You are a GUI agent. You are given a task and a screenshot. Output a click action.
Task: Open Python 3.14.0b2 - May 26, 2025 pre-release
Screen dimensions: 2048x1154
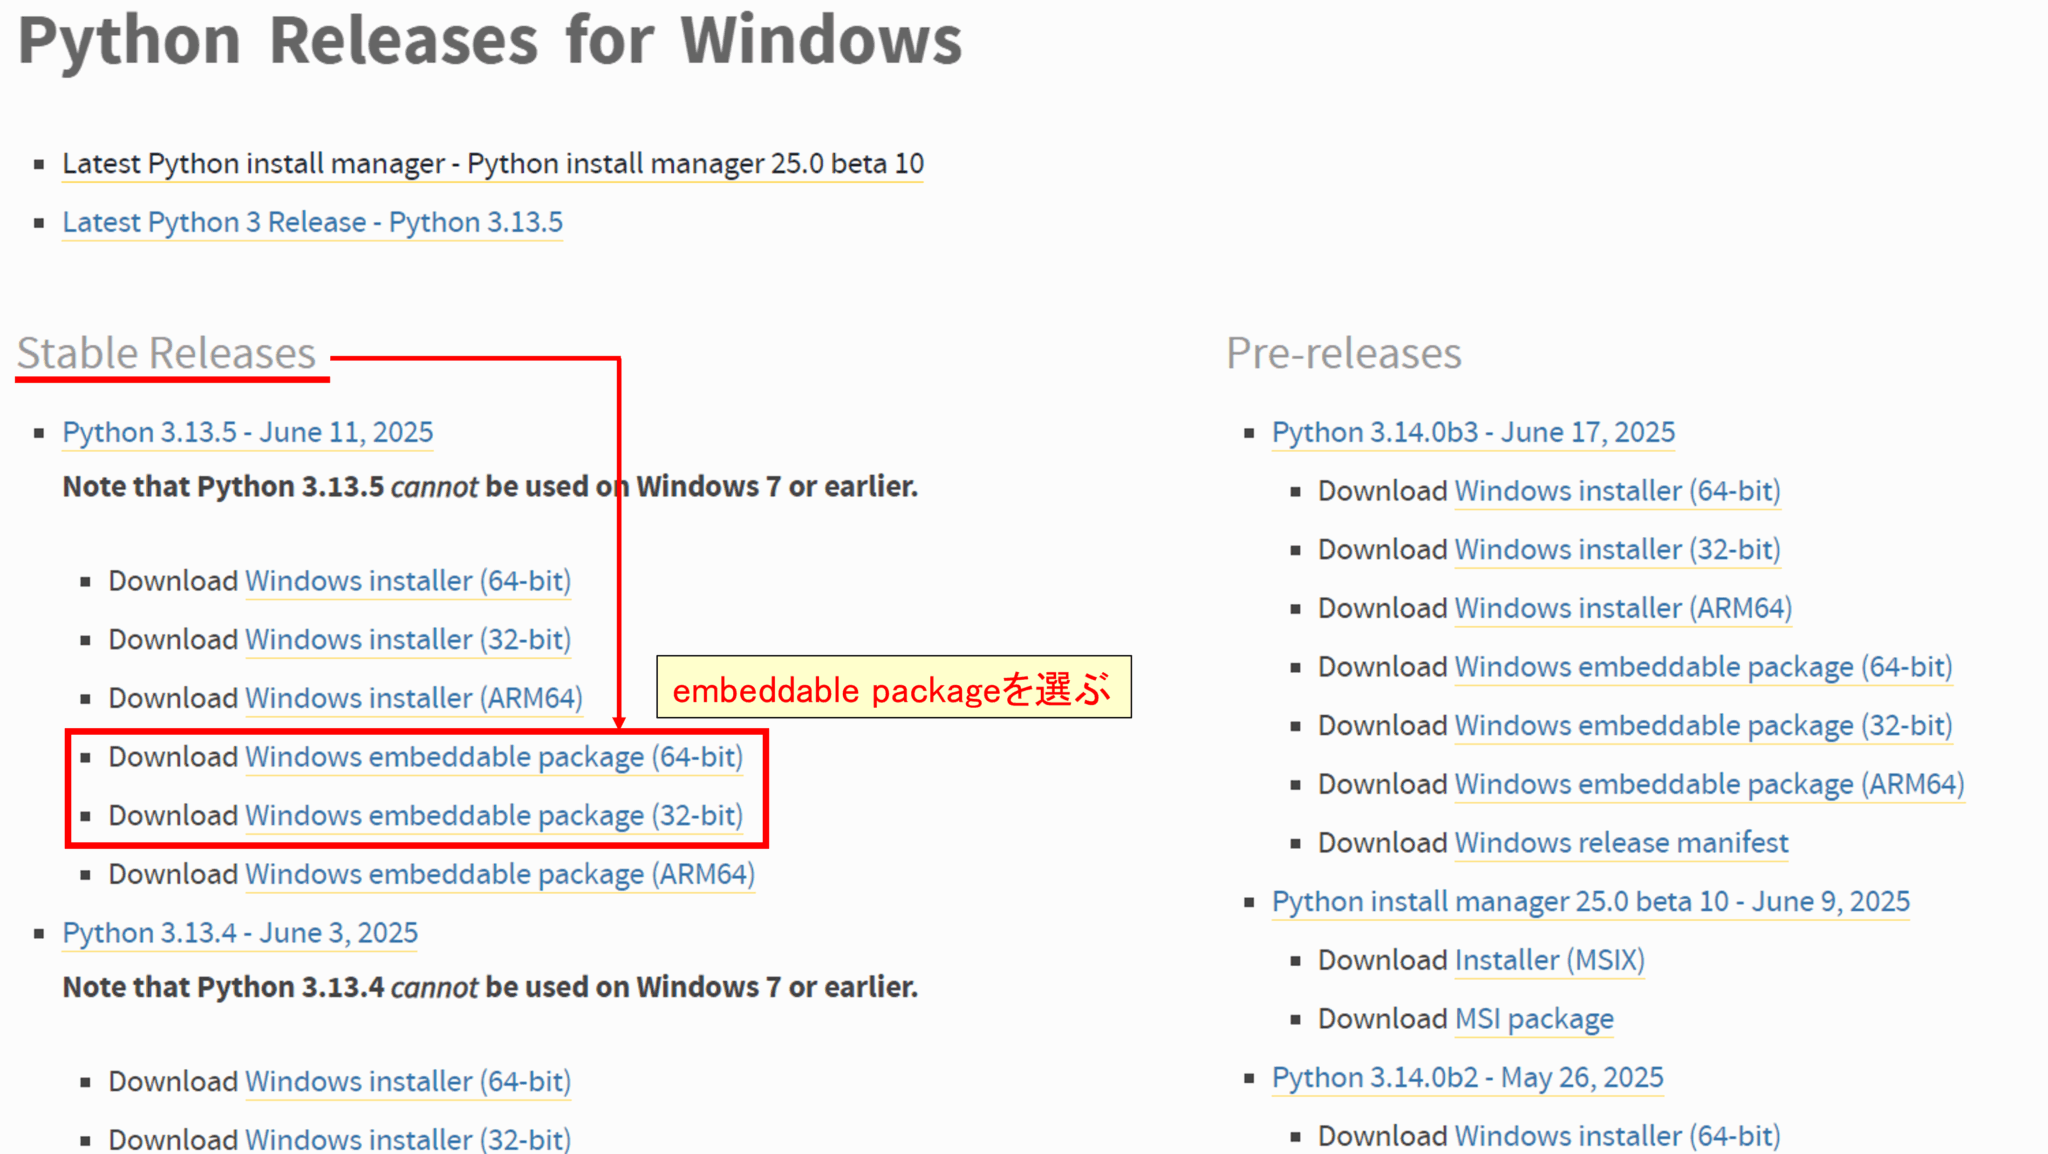pos(1467,1078)
